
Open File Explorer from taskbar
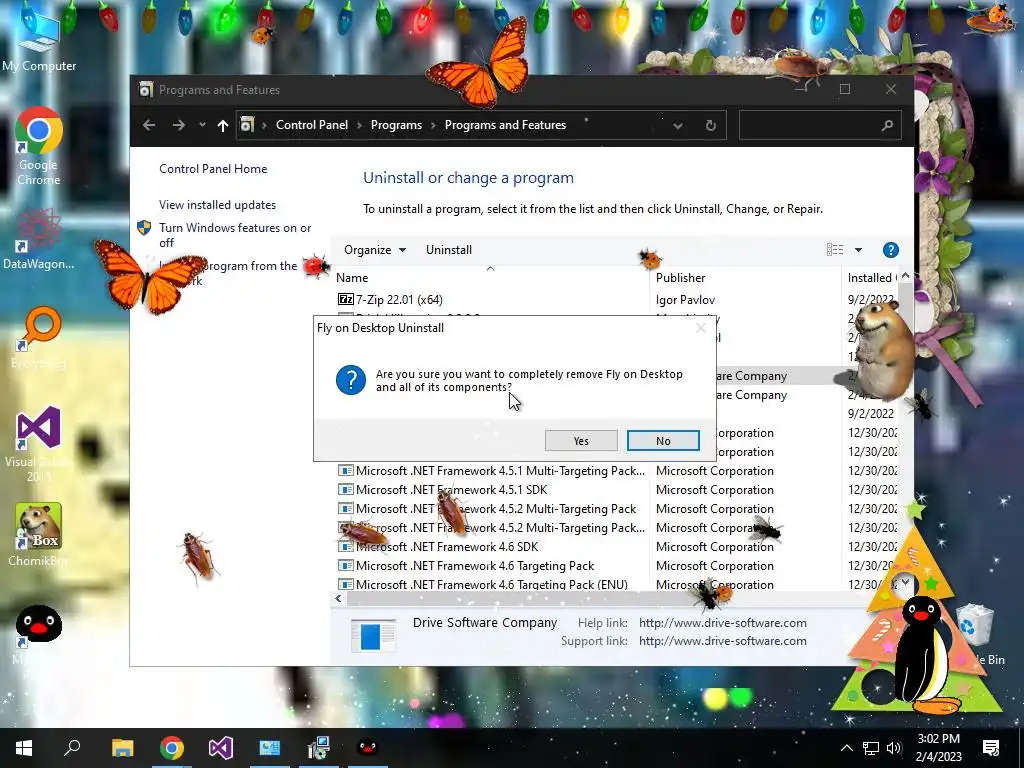122,748
